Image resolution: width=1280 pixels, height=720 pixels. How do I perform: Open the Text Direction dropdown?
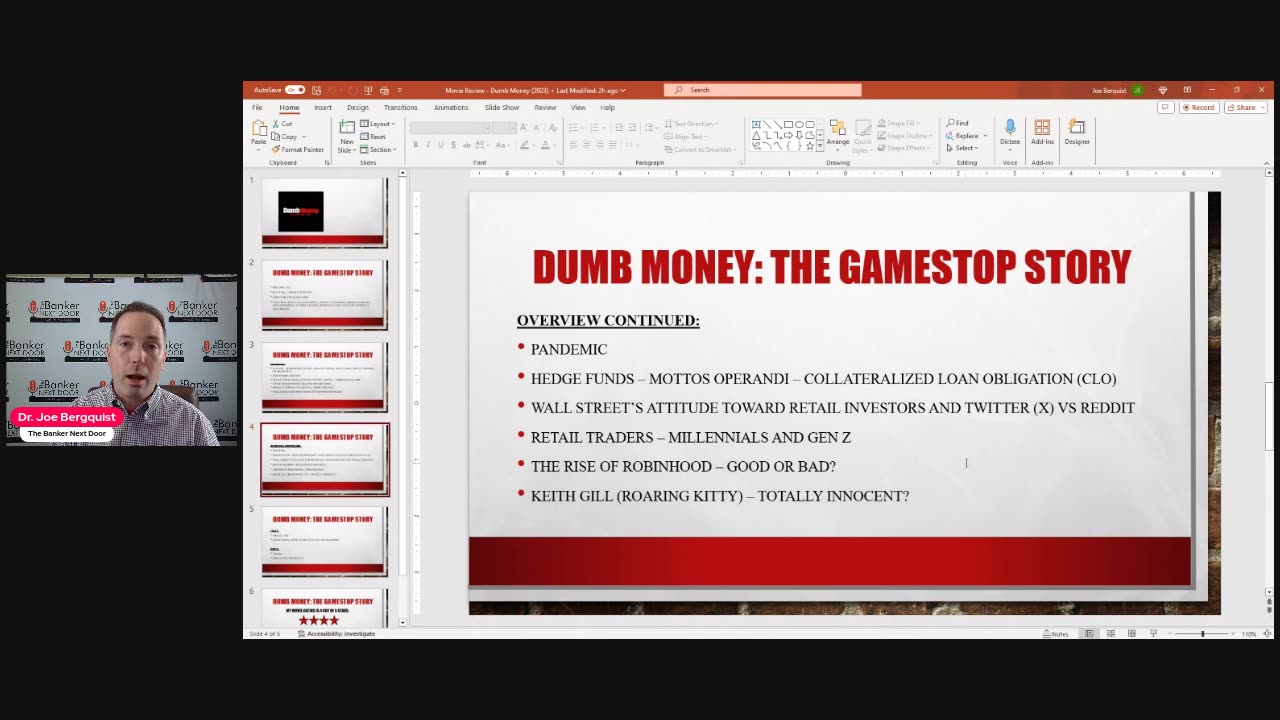(x=692, y=124)
